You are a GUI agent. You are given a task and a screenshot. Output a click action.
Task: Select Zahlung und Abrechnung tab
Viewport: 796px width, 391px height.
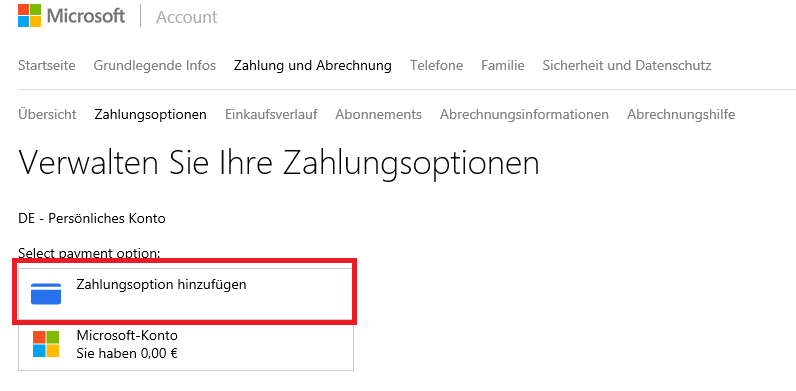coord(313,66)
